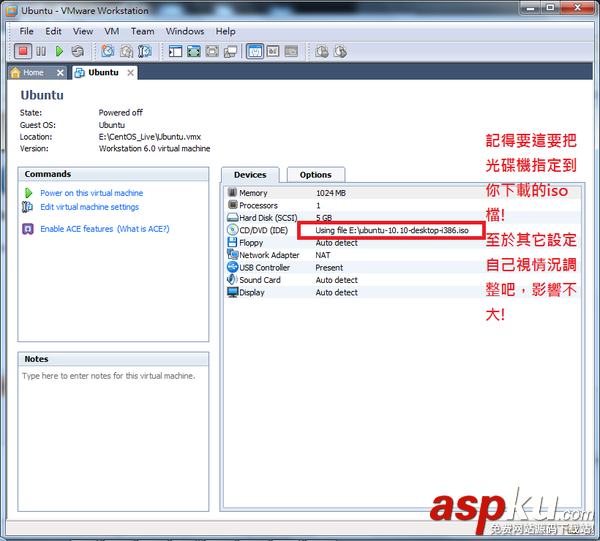The width and height of the screenshot is (600, 541).
Task: Open the VM menu
Action: (112, 31)
